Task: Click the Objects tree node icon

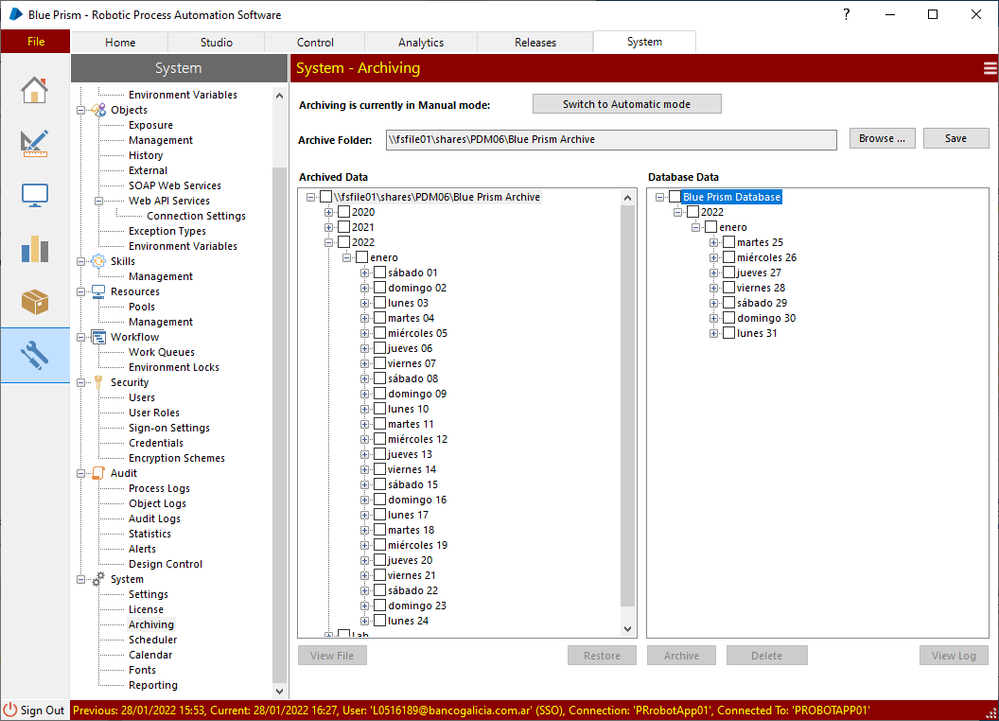Action: pos(98,110)
